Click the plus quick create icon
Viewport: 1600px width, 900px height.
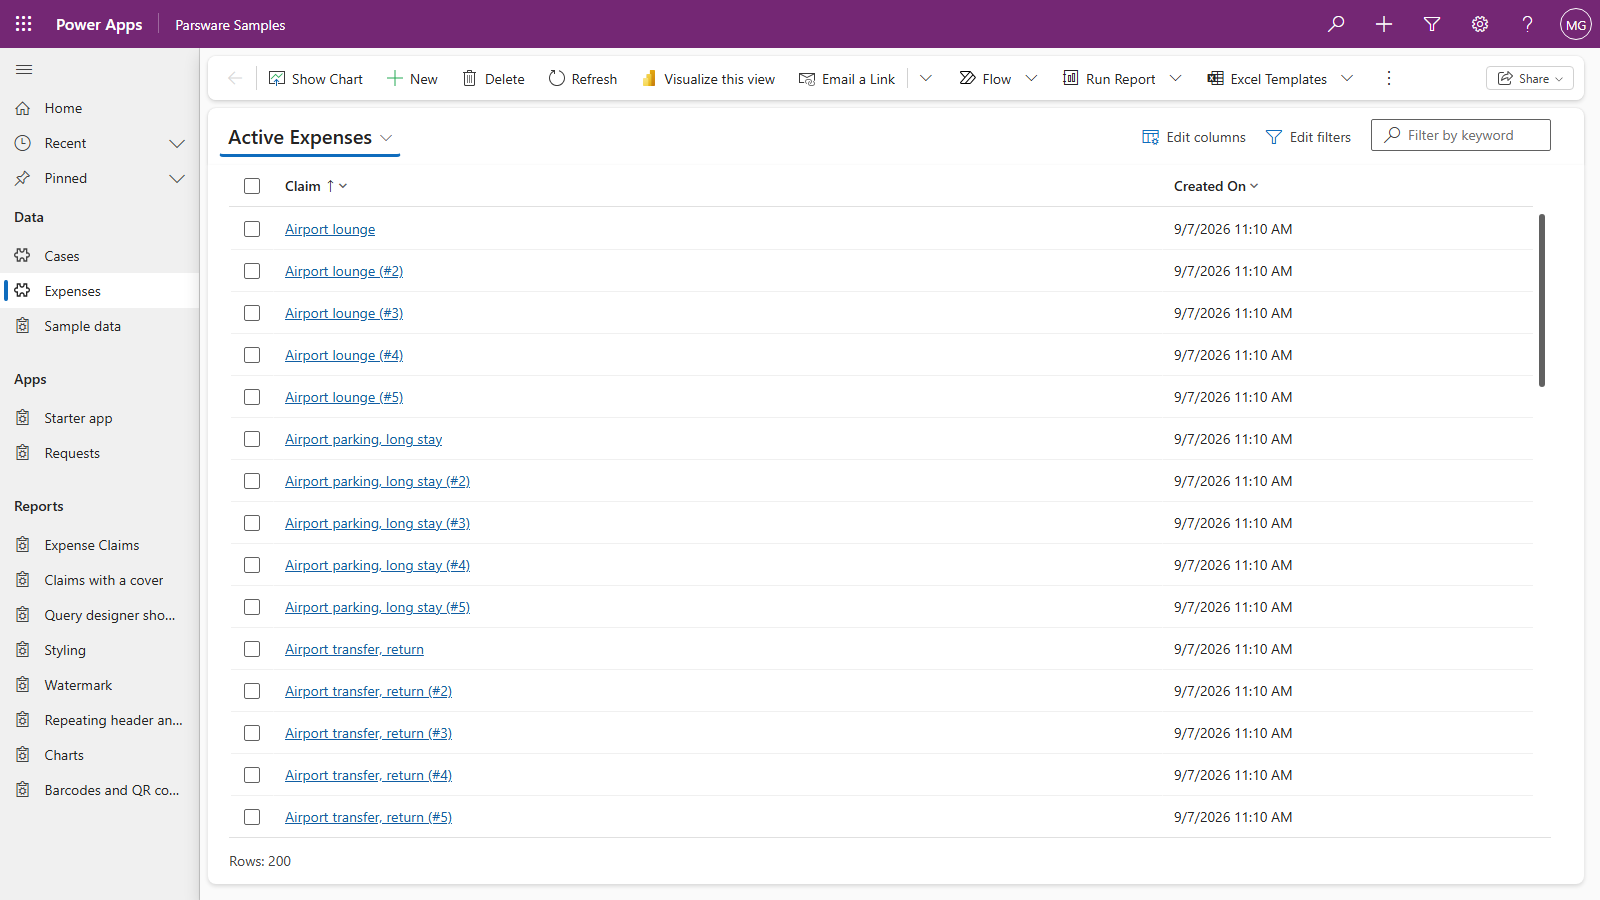point(1384,24)
